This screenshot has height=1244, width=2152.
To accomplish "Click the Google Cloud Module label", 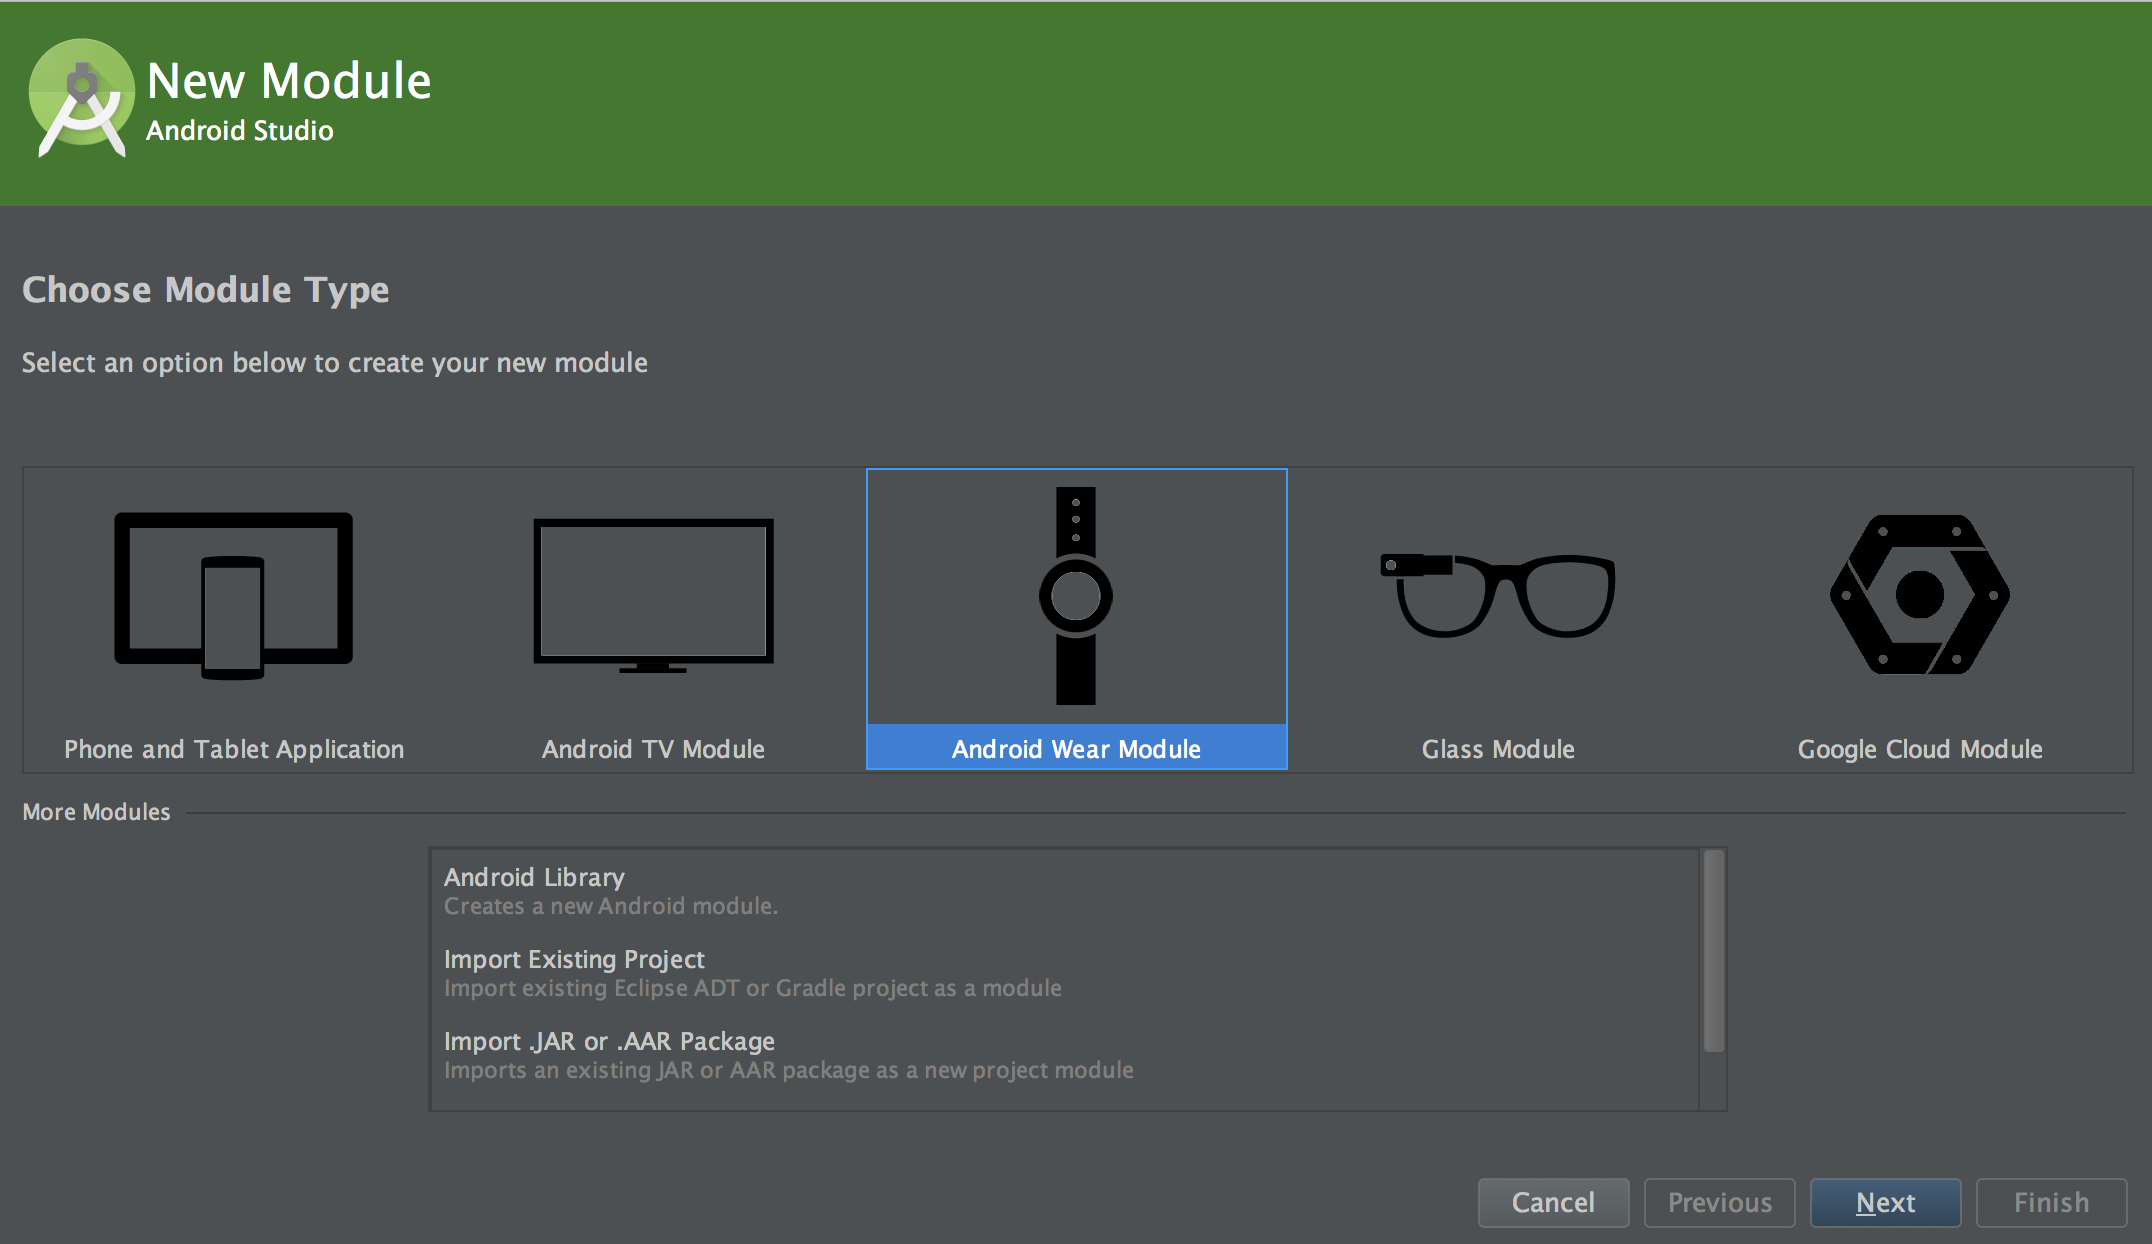I will click(x=1919, y=749).
